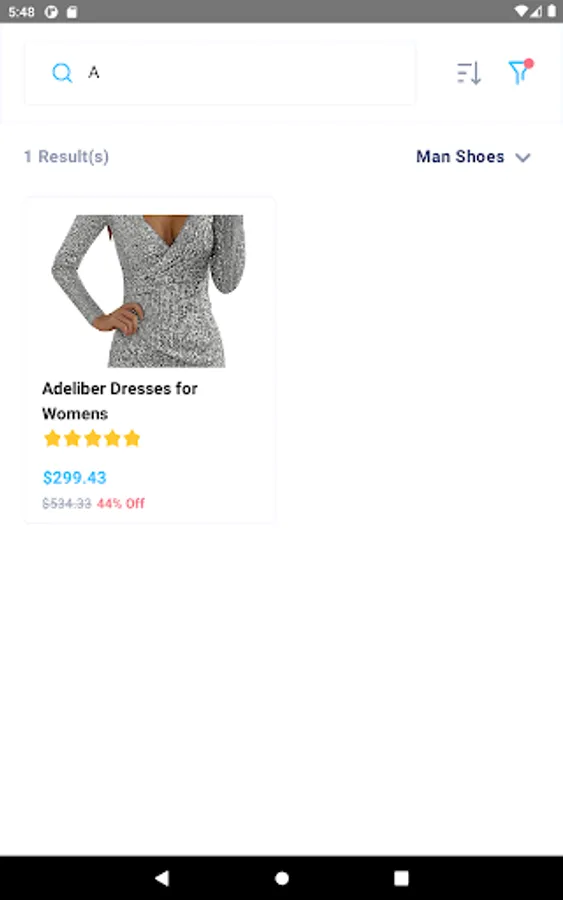Tap the 1 Result(s) count label
The height and width of the screenshot is (900, 563).
[66, 156]
